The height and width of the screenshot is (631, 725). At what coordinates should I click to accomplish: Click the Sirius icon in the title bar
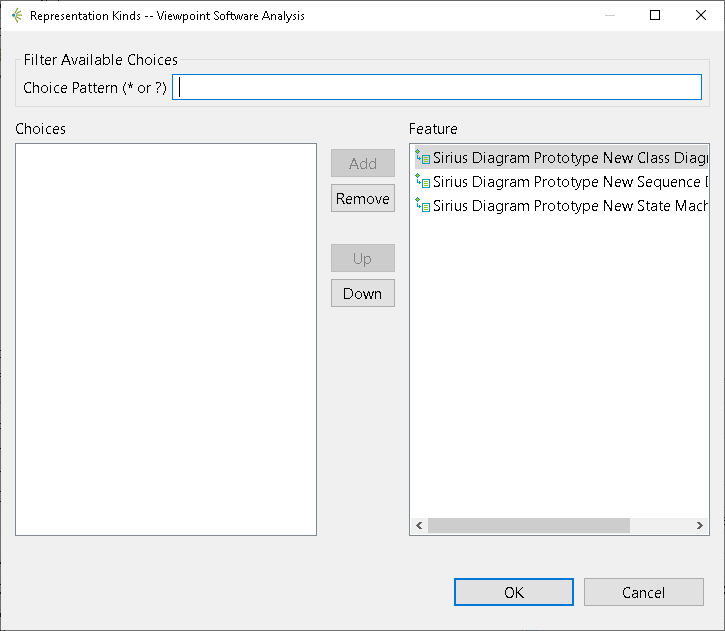(17, 16)
